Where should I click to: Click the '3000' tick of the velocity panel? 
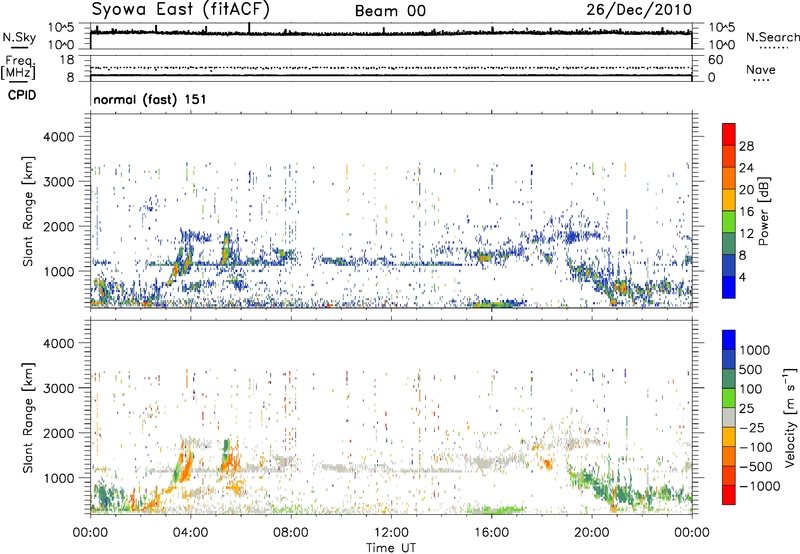tap(59, 388)
